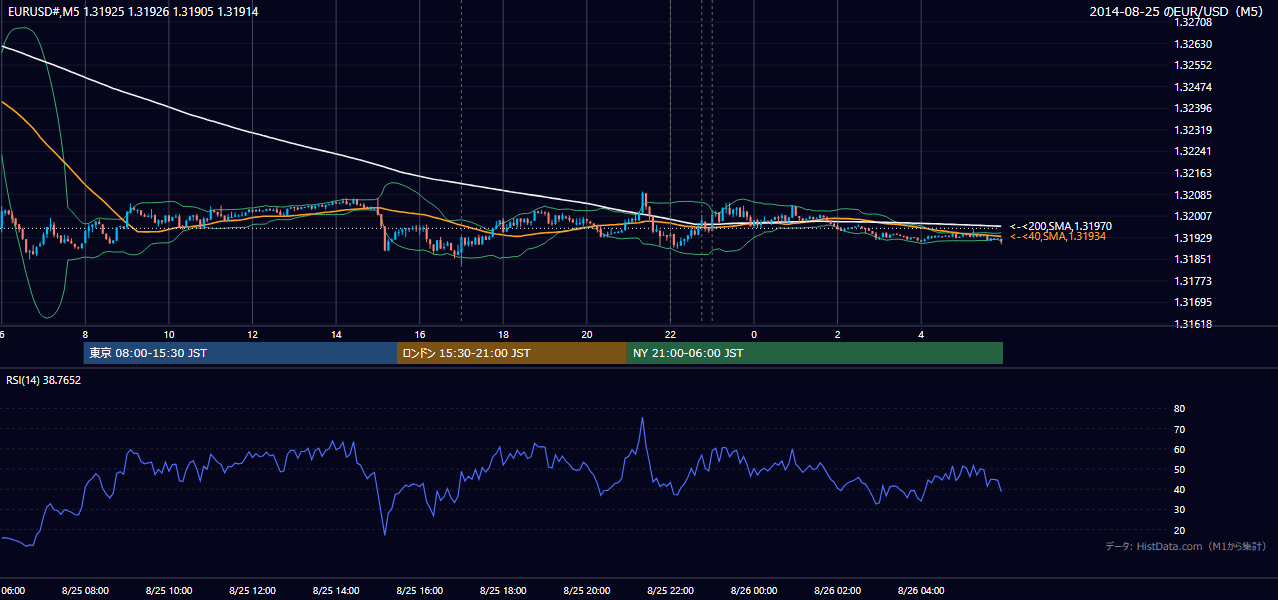Select the 東京 08:00-15:30 JST session bar
The image size is (1278, 600).
tap(240, 353)
